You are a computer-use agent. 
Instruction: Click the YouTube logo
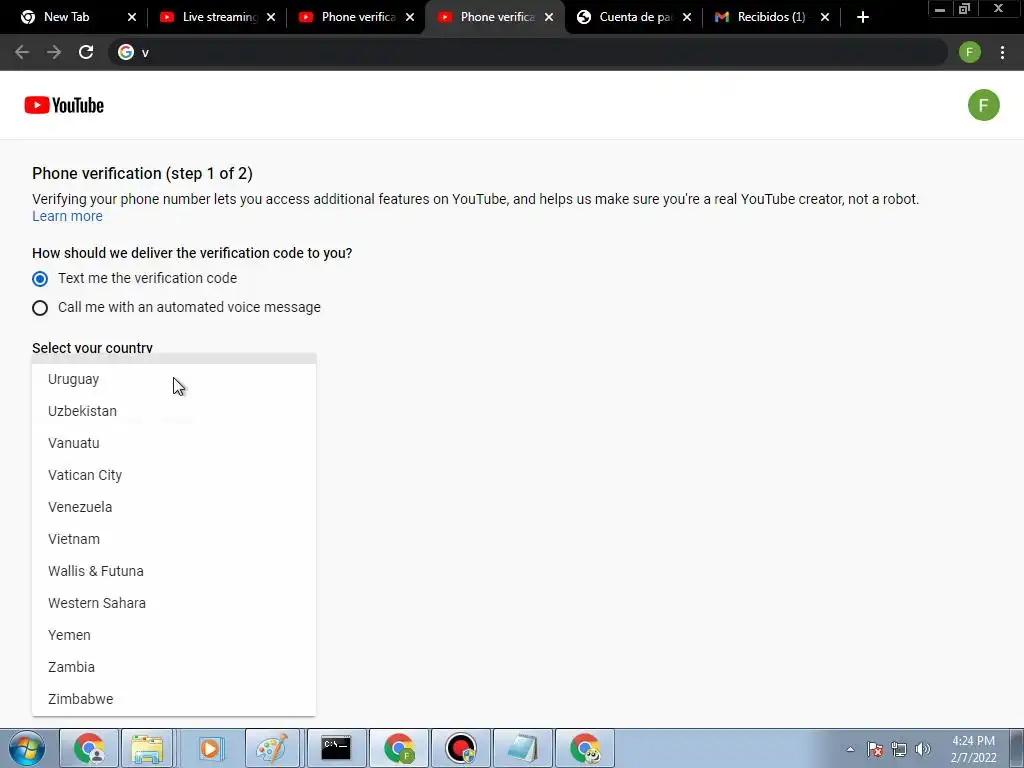64,105
